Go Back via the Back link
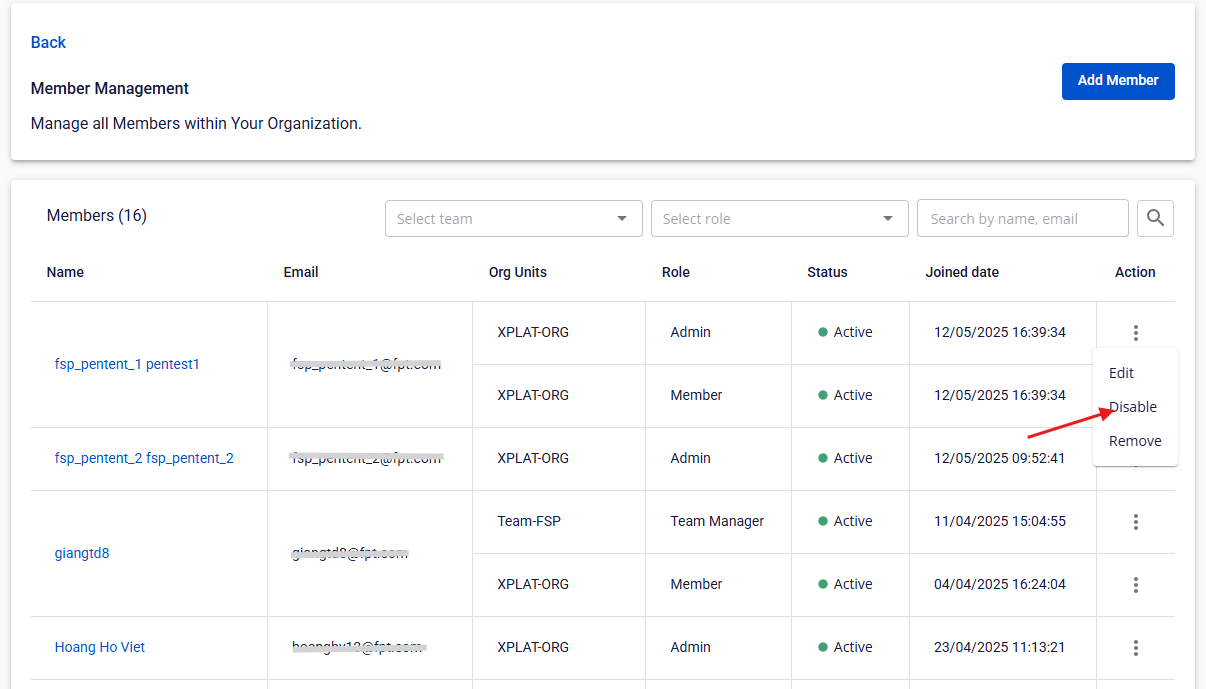 click(48, 42)
